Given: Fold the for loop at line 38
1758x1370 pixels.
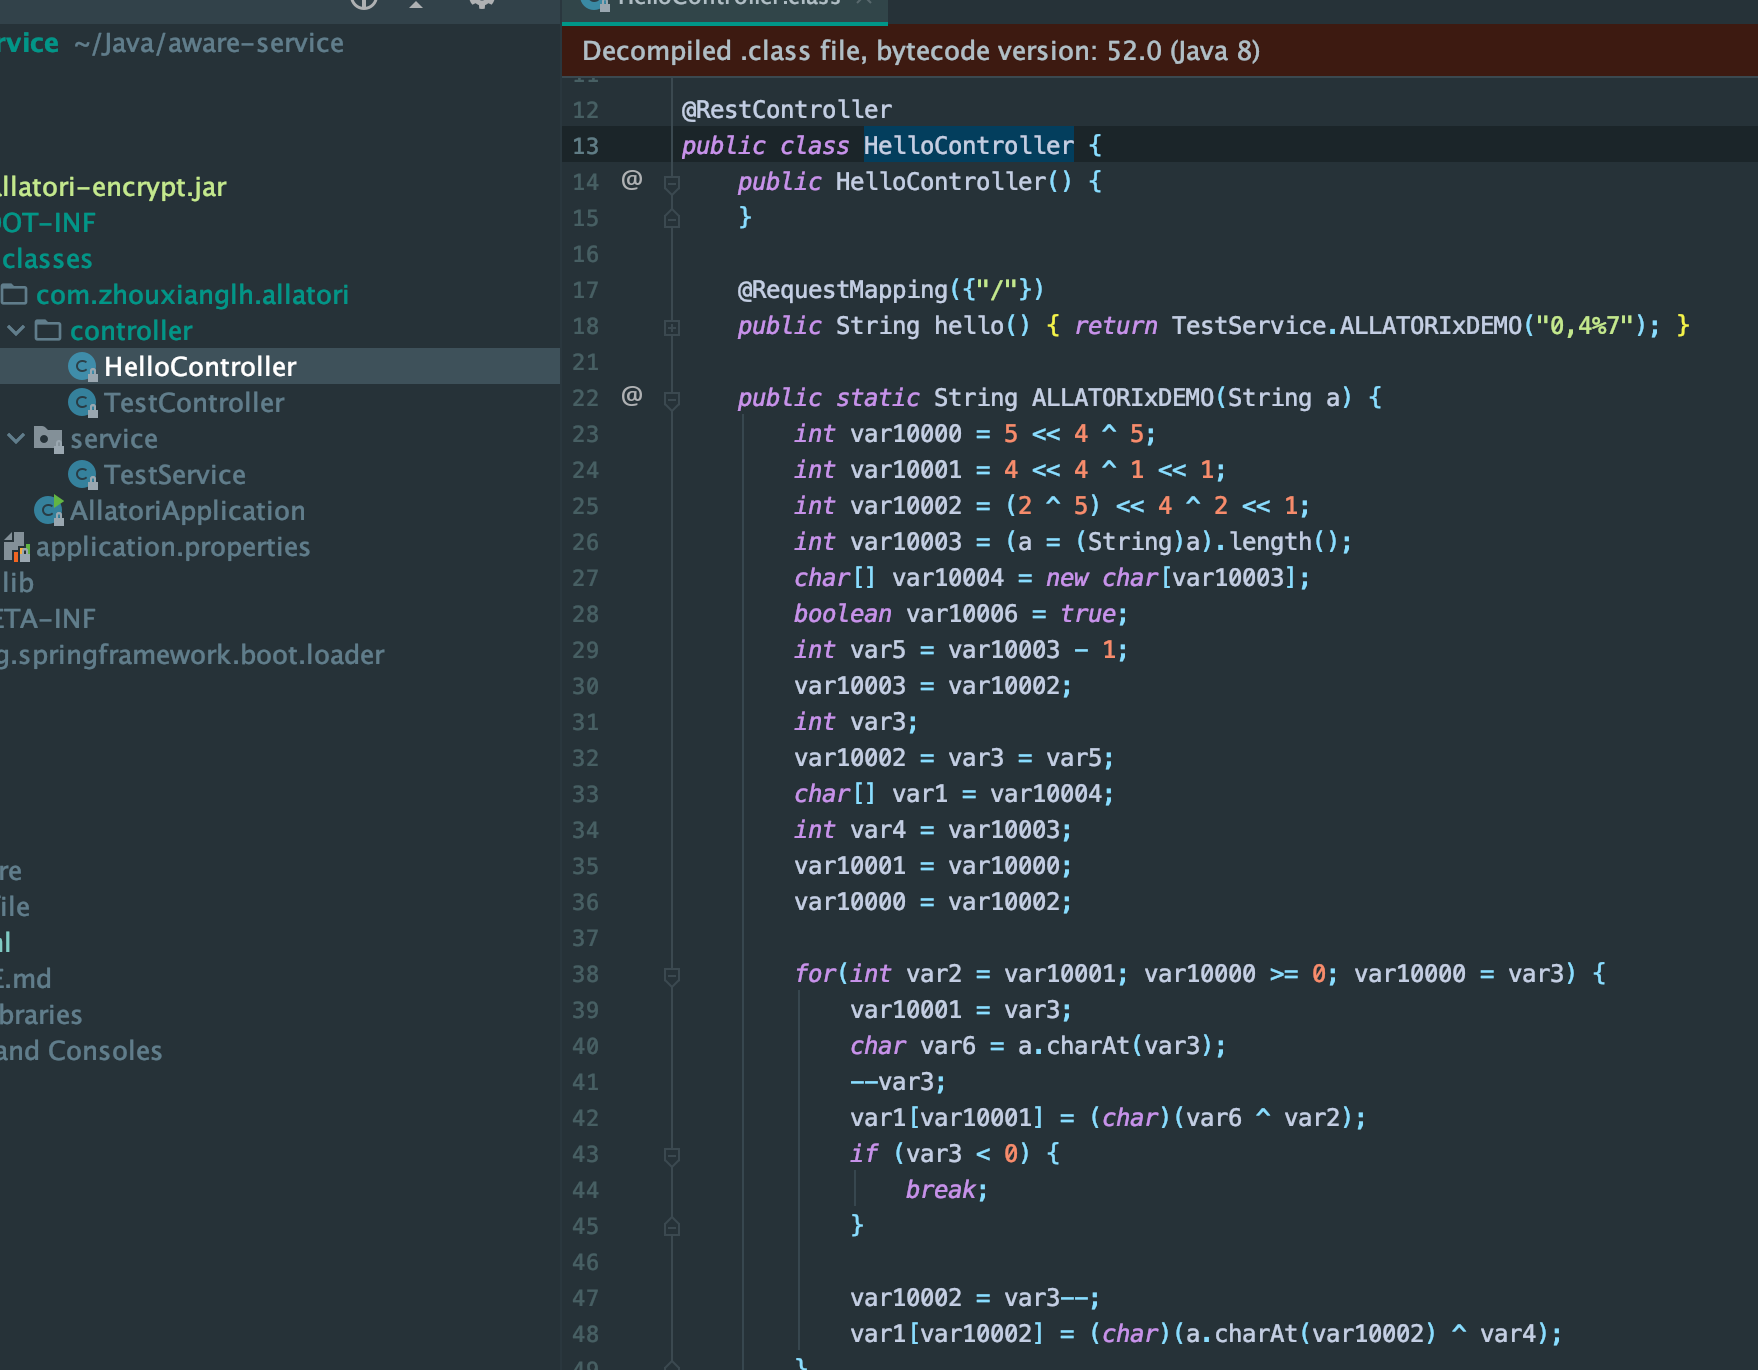Looking at the screenshot, I should (672, 976).
